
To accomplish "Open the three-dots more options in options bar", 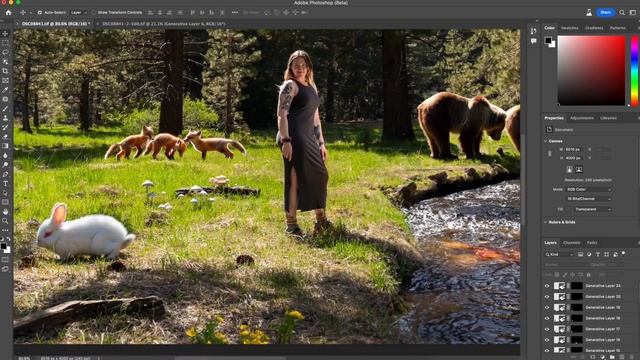I will point(235,13).
